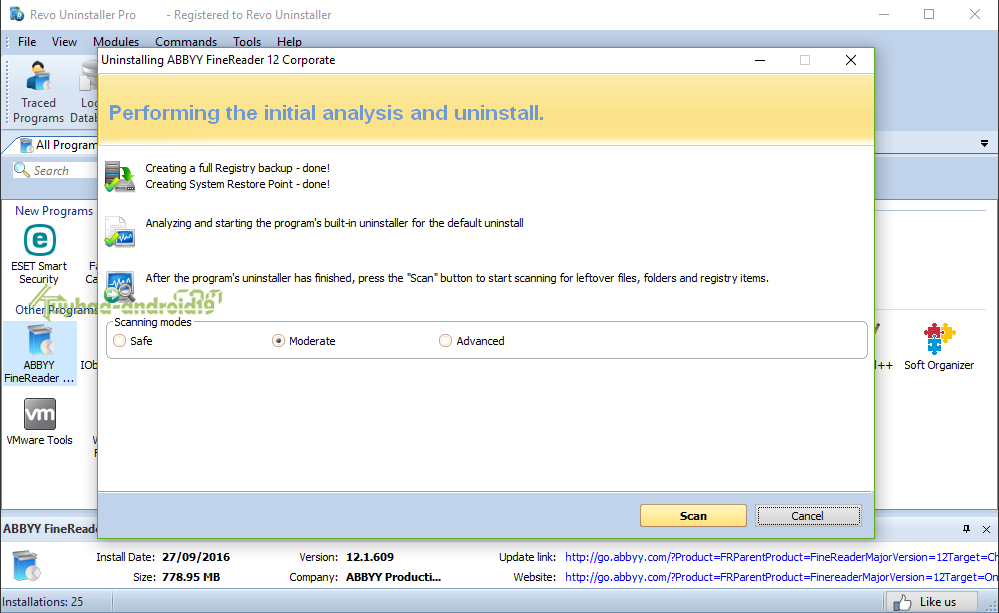Click the Like us thumbs-up icon
Image resolution: width=999 pixels, height=613 pixels.
point(902,602)
